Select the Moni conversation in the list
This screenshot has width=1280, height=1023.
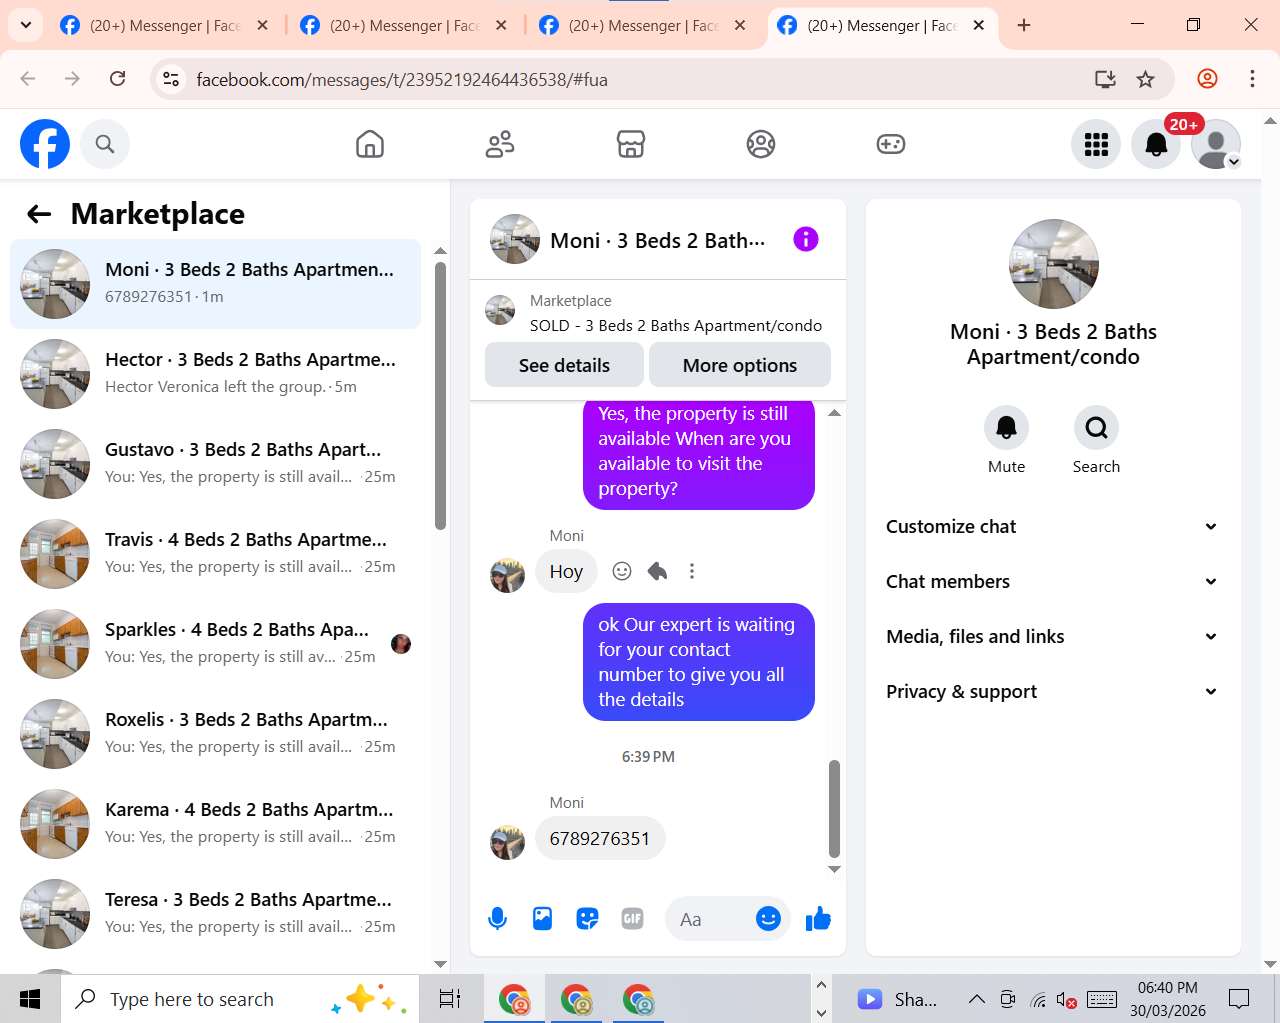coord(215,284)
